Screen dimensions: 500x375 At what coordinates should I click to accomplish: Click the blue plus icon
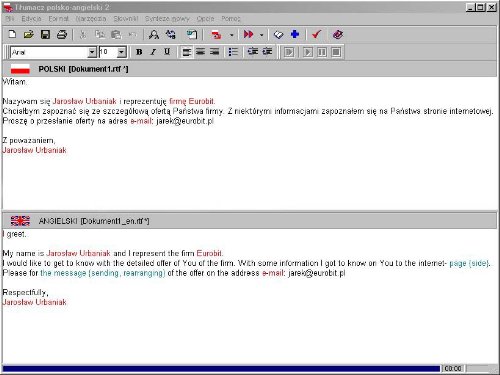coord(295,34)
